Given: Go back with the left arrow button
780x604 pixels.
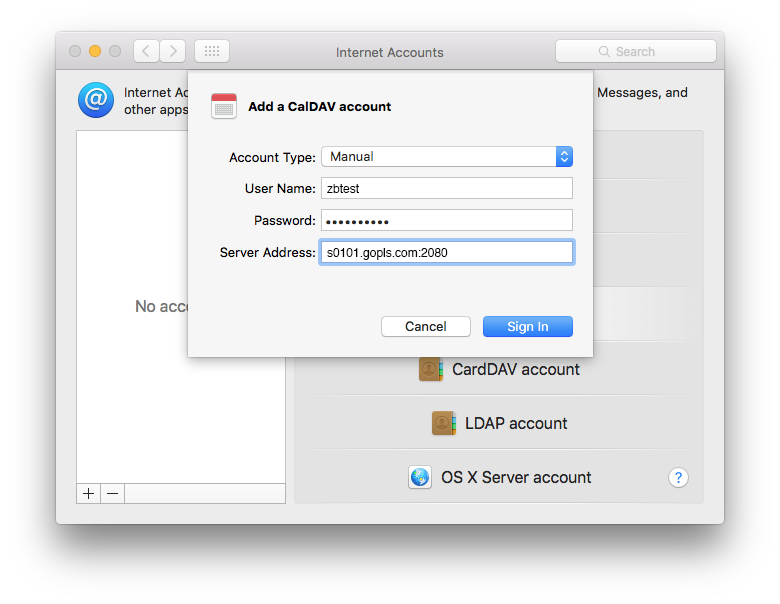Looking at the screenshot, I should click(x=147, y=51).
